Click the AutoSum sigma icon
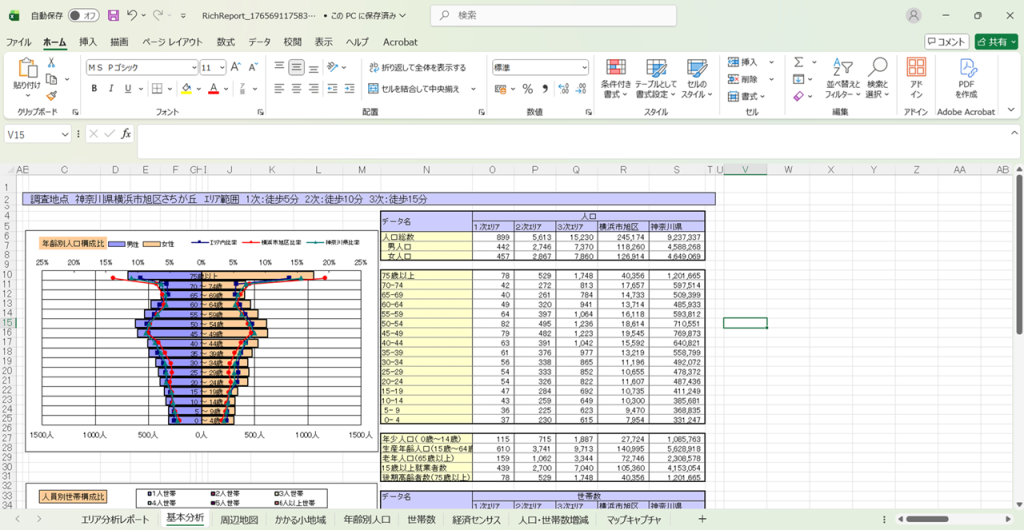 click(799, 62)
